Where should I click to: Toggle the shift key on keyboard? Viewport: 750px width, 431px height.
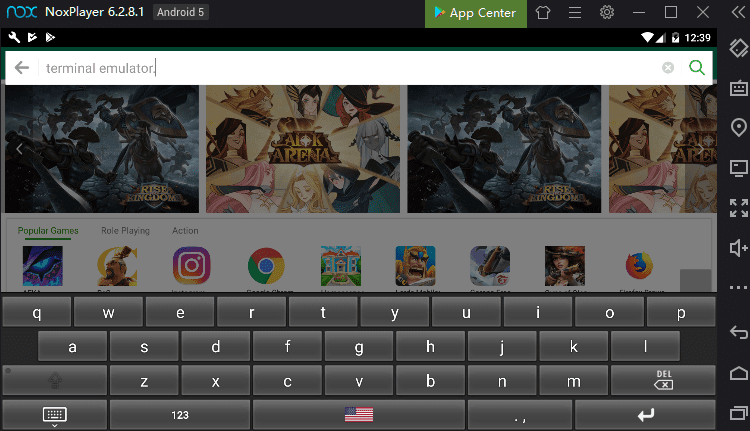[55, 381]
